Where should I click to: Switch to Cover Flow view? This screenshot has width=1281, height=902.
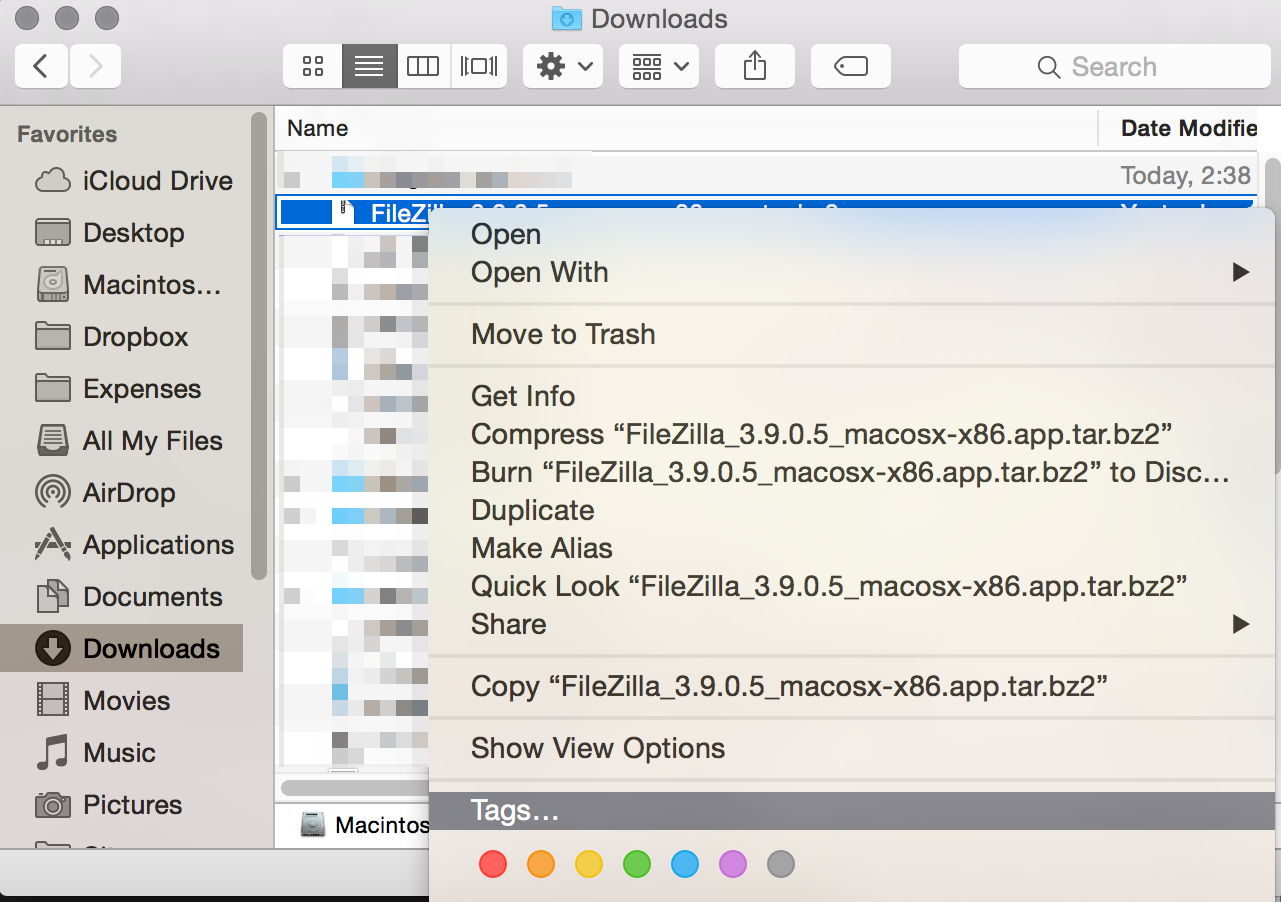click(x=479, y=67)
